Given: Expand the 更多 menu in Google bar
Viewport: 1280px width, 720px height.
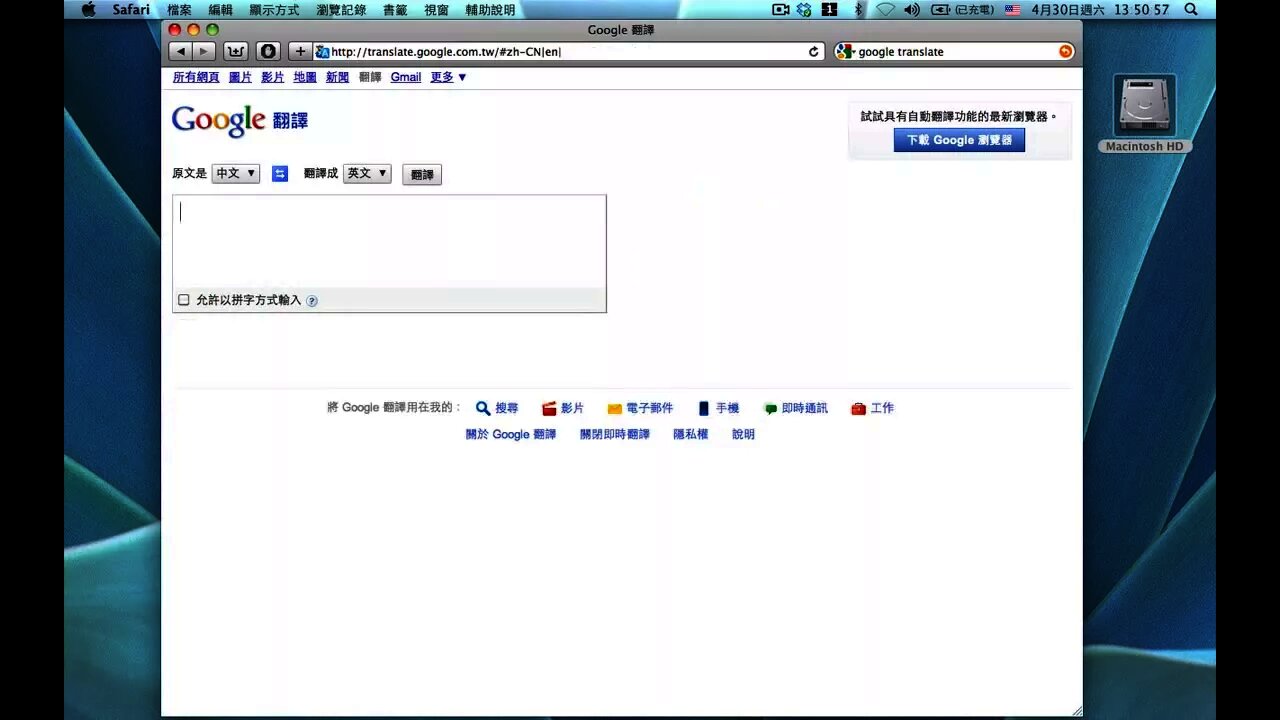Looking at the screenshot, I should pos(448,77).
